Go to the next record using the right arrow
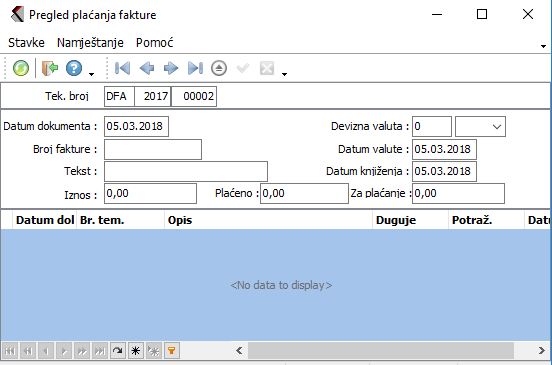 pyautogui.click(x=171, y=68)
